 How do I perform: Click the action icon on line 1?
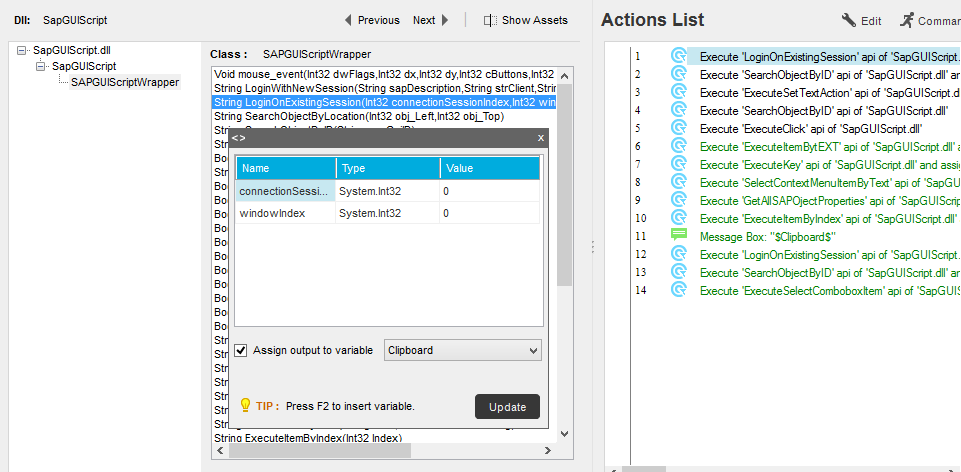[x=679, y=57]
